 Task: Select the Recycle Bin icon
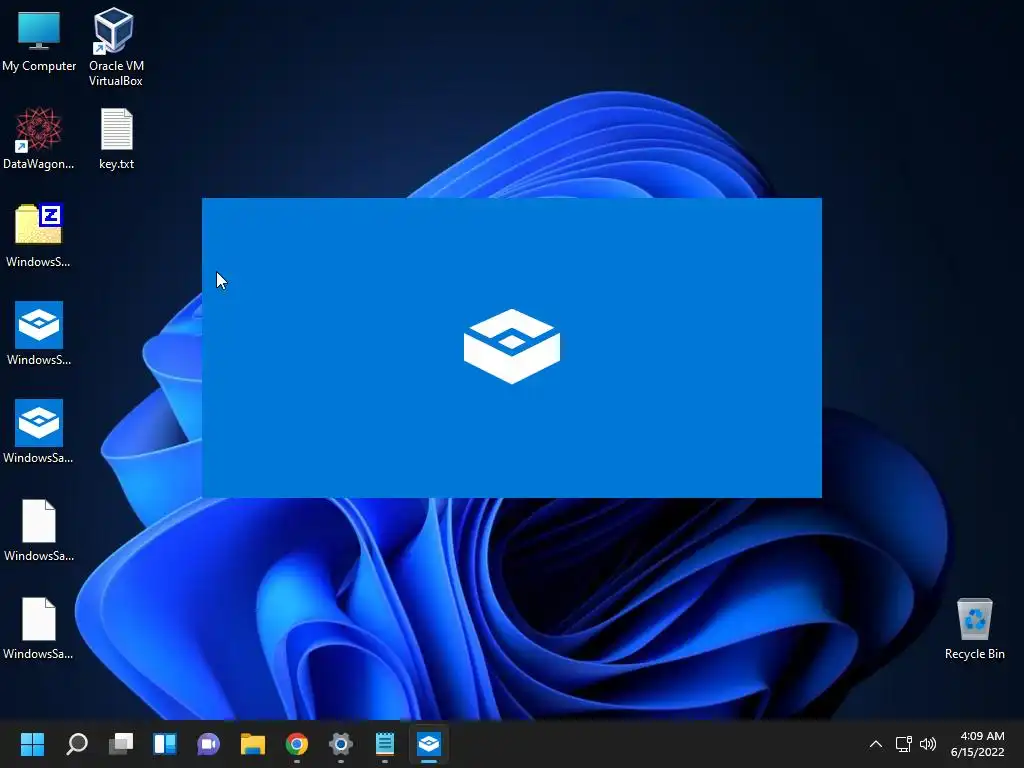(x=974, y=628)
